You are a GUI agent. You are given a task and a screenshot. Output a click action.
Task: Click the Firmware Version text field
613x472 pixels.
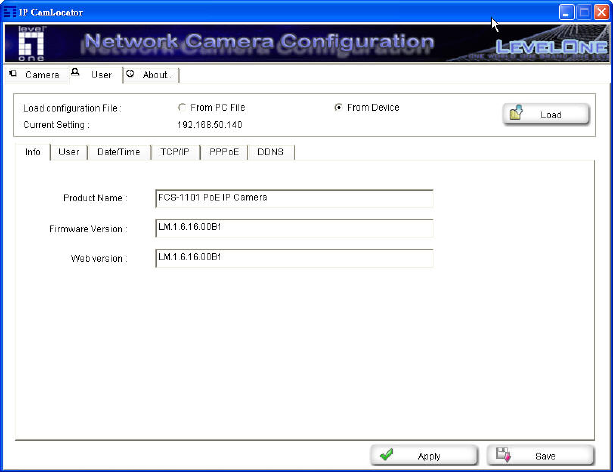click(x=293, y=228)
